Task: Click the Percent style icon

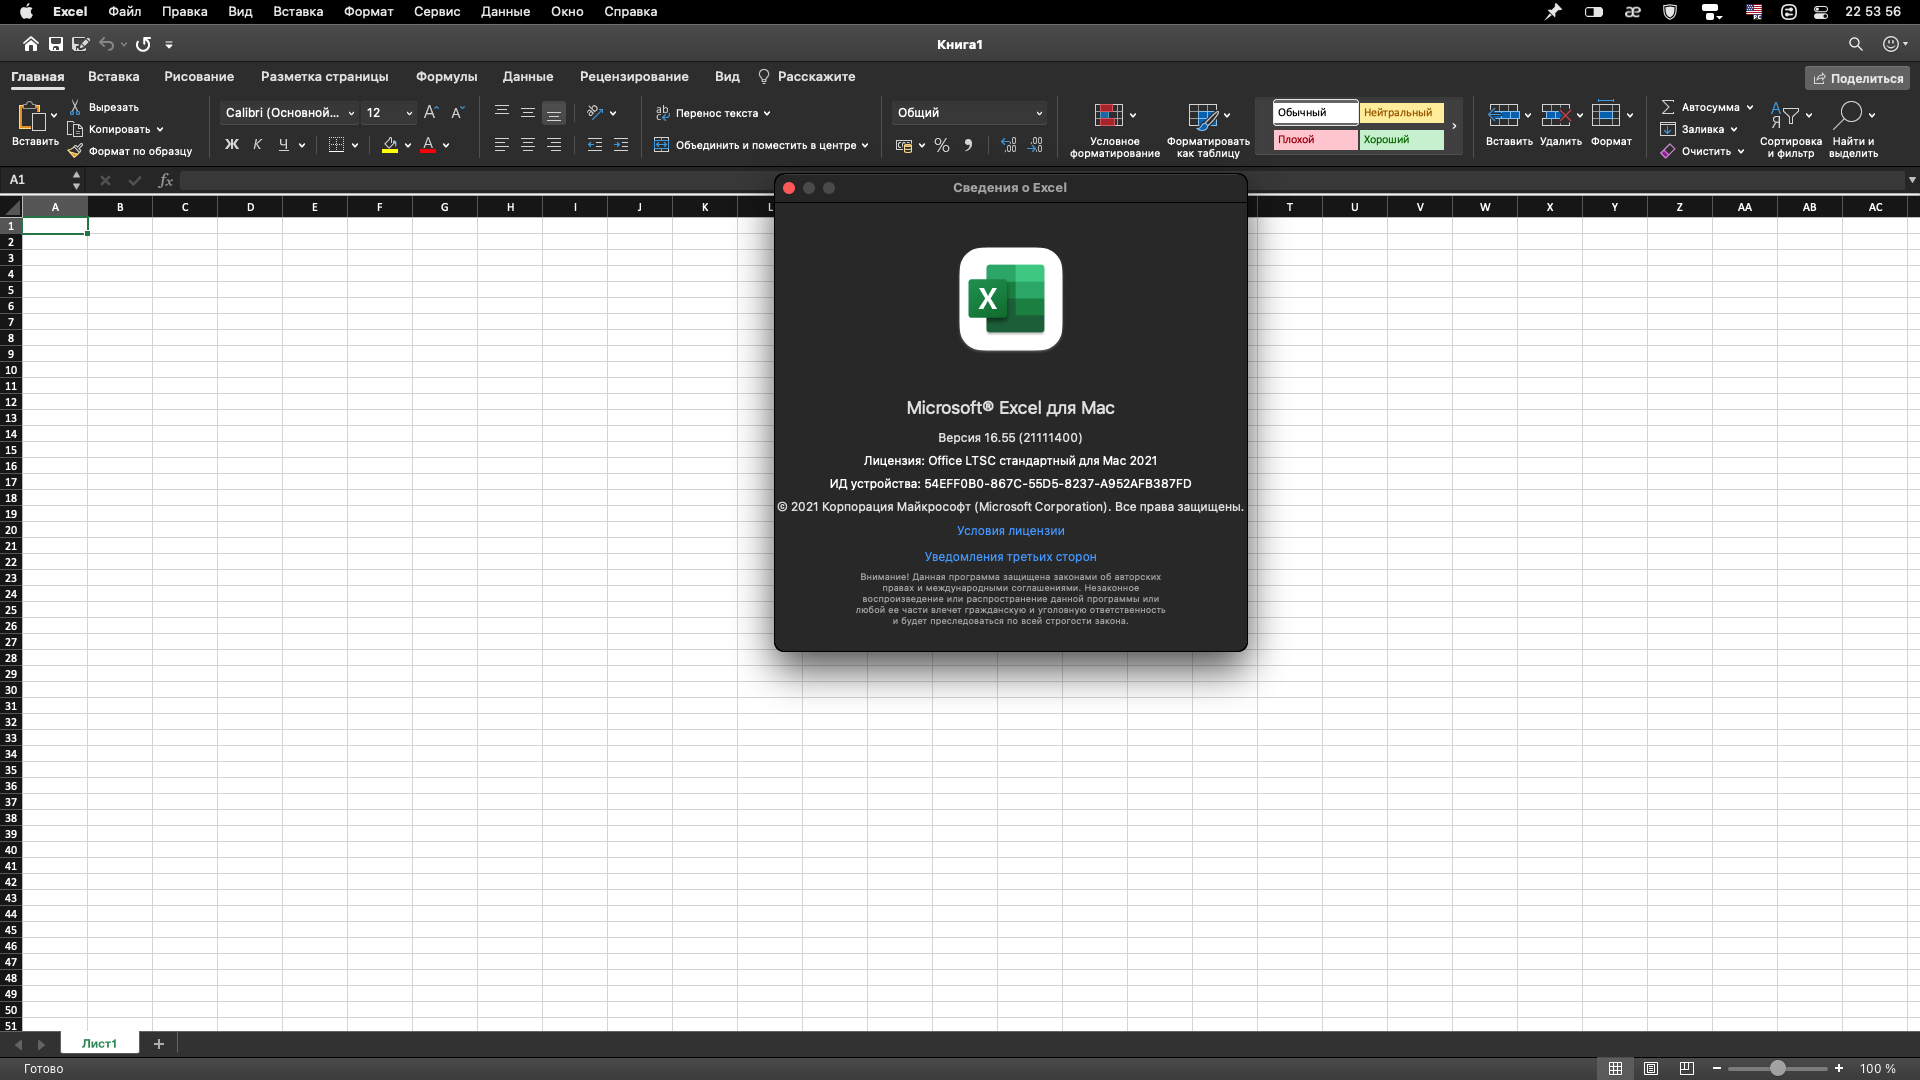Action: click(x=941, y=145)
